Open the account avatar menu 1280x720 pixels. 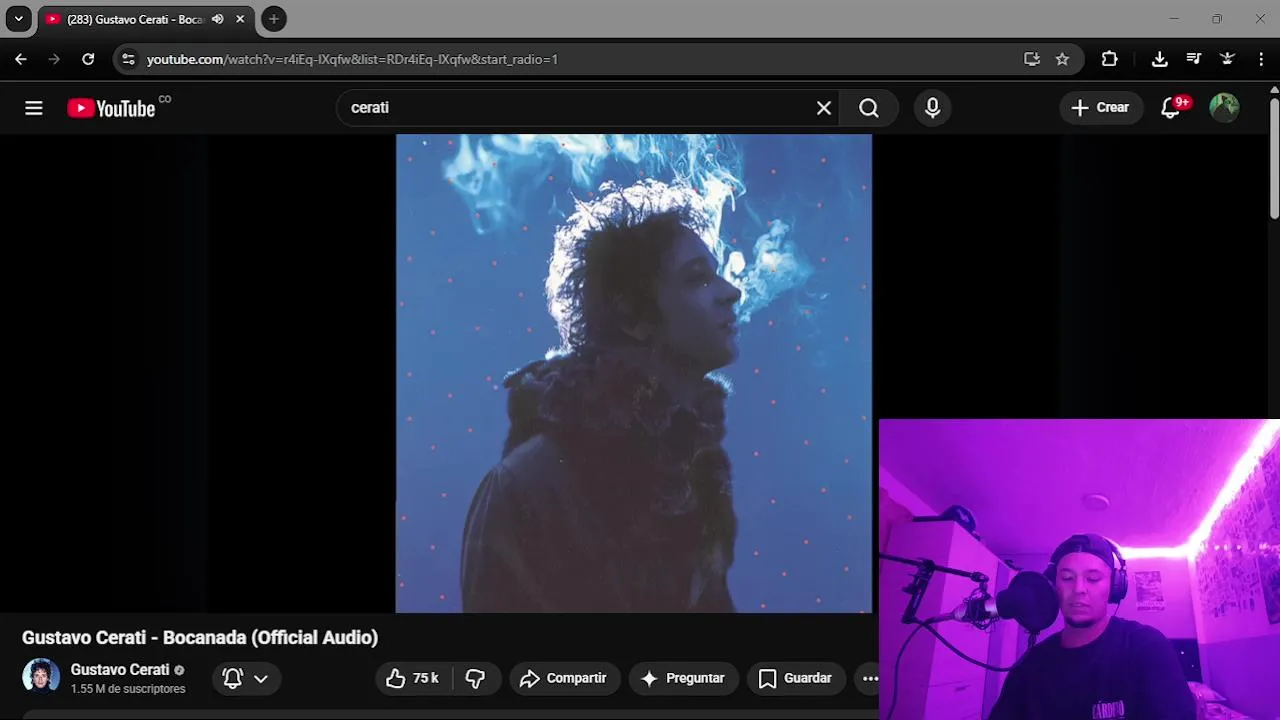coord(1224,108)
